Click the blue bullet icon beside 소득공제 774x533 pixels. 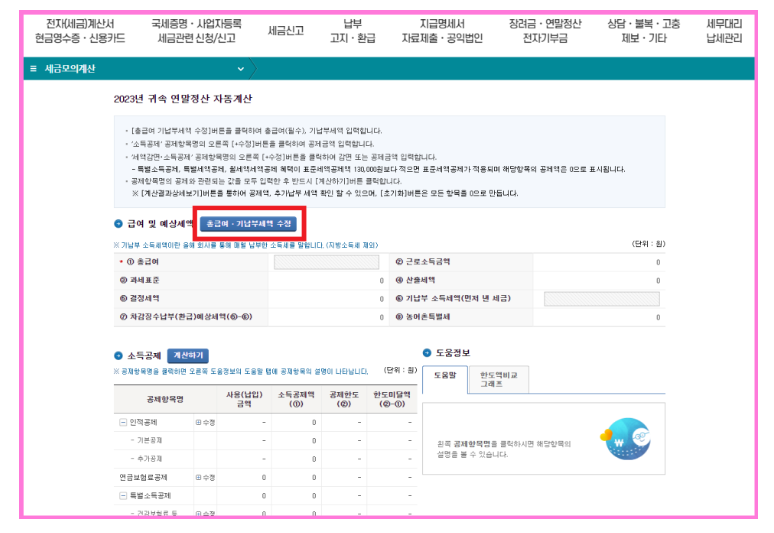(118, 356)
